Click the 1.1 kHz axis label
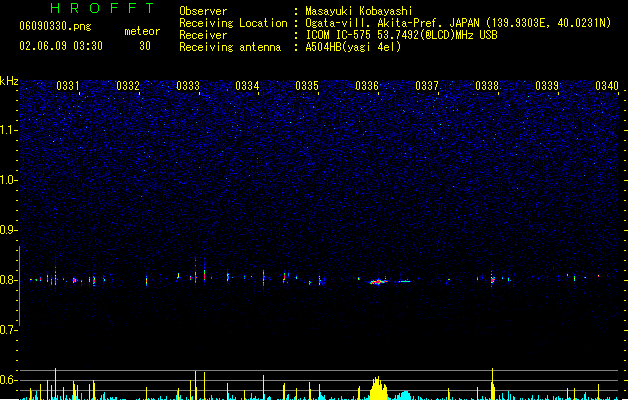Viewport: 629px width, 400px height. [8, 130]
